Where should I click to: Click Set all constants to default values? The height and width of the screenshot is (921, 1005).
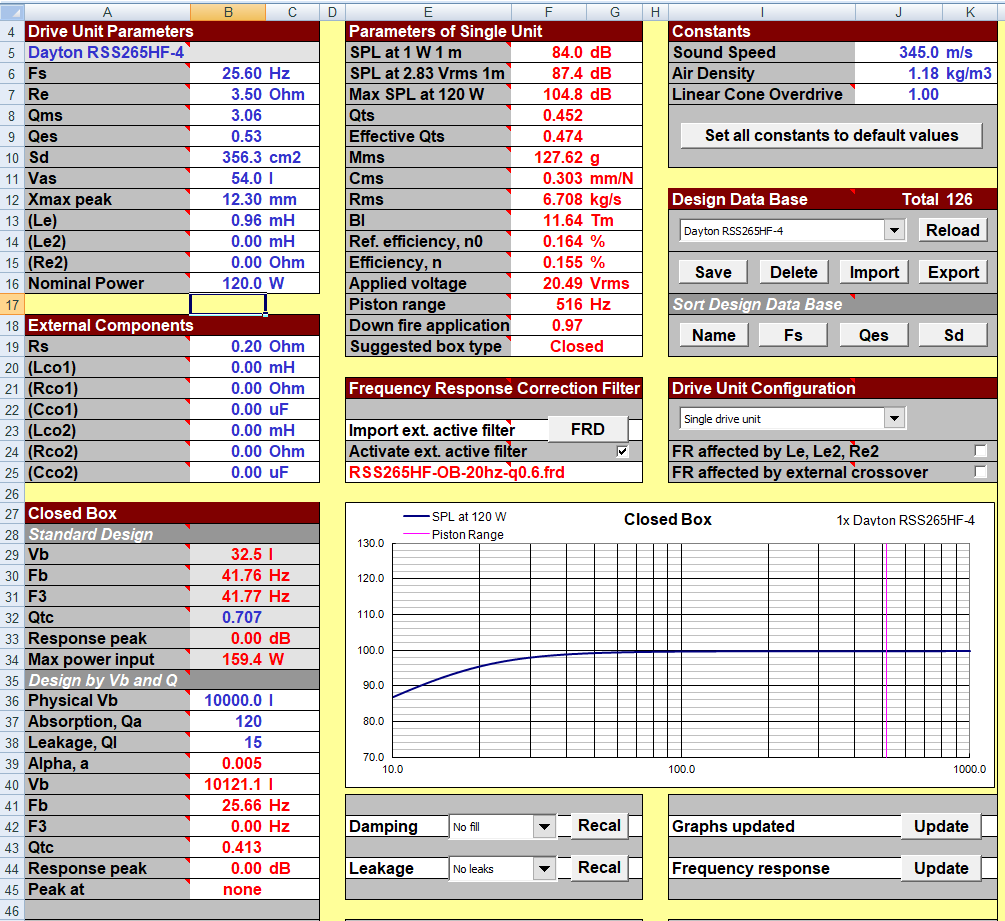[x=831, y=135]
